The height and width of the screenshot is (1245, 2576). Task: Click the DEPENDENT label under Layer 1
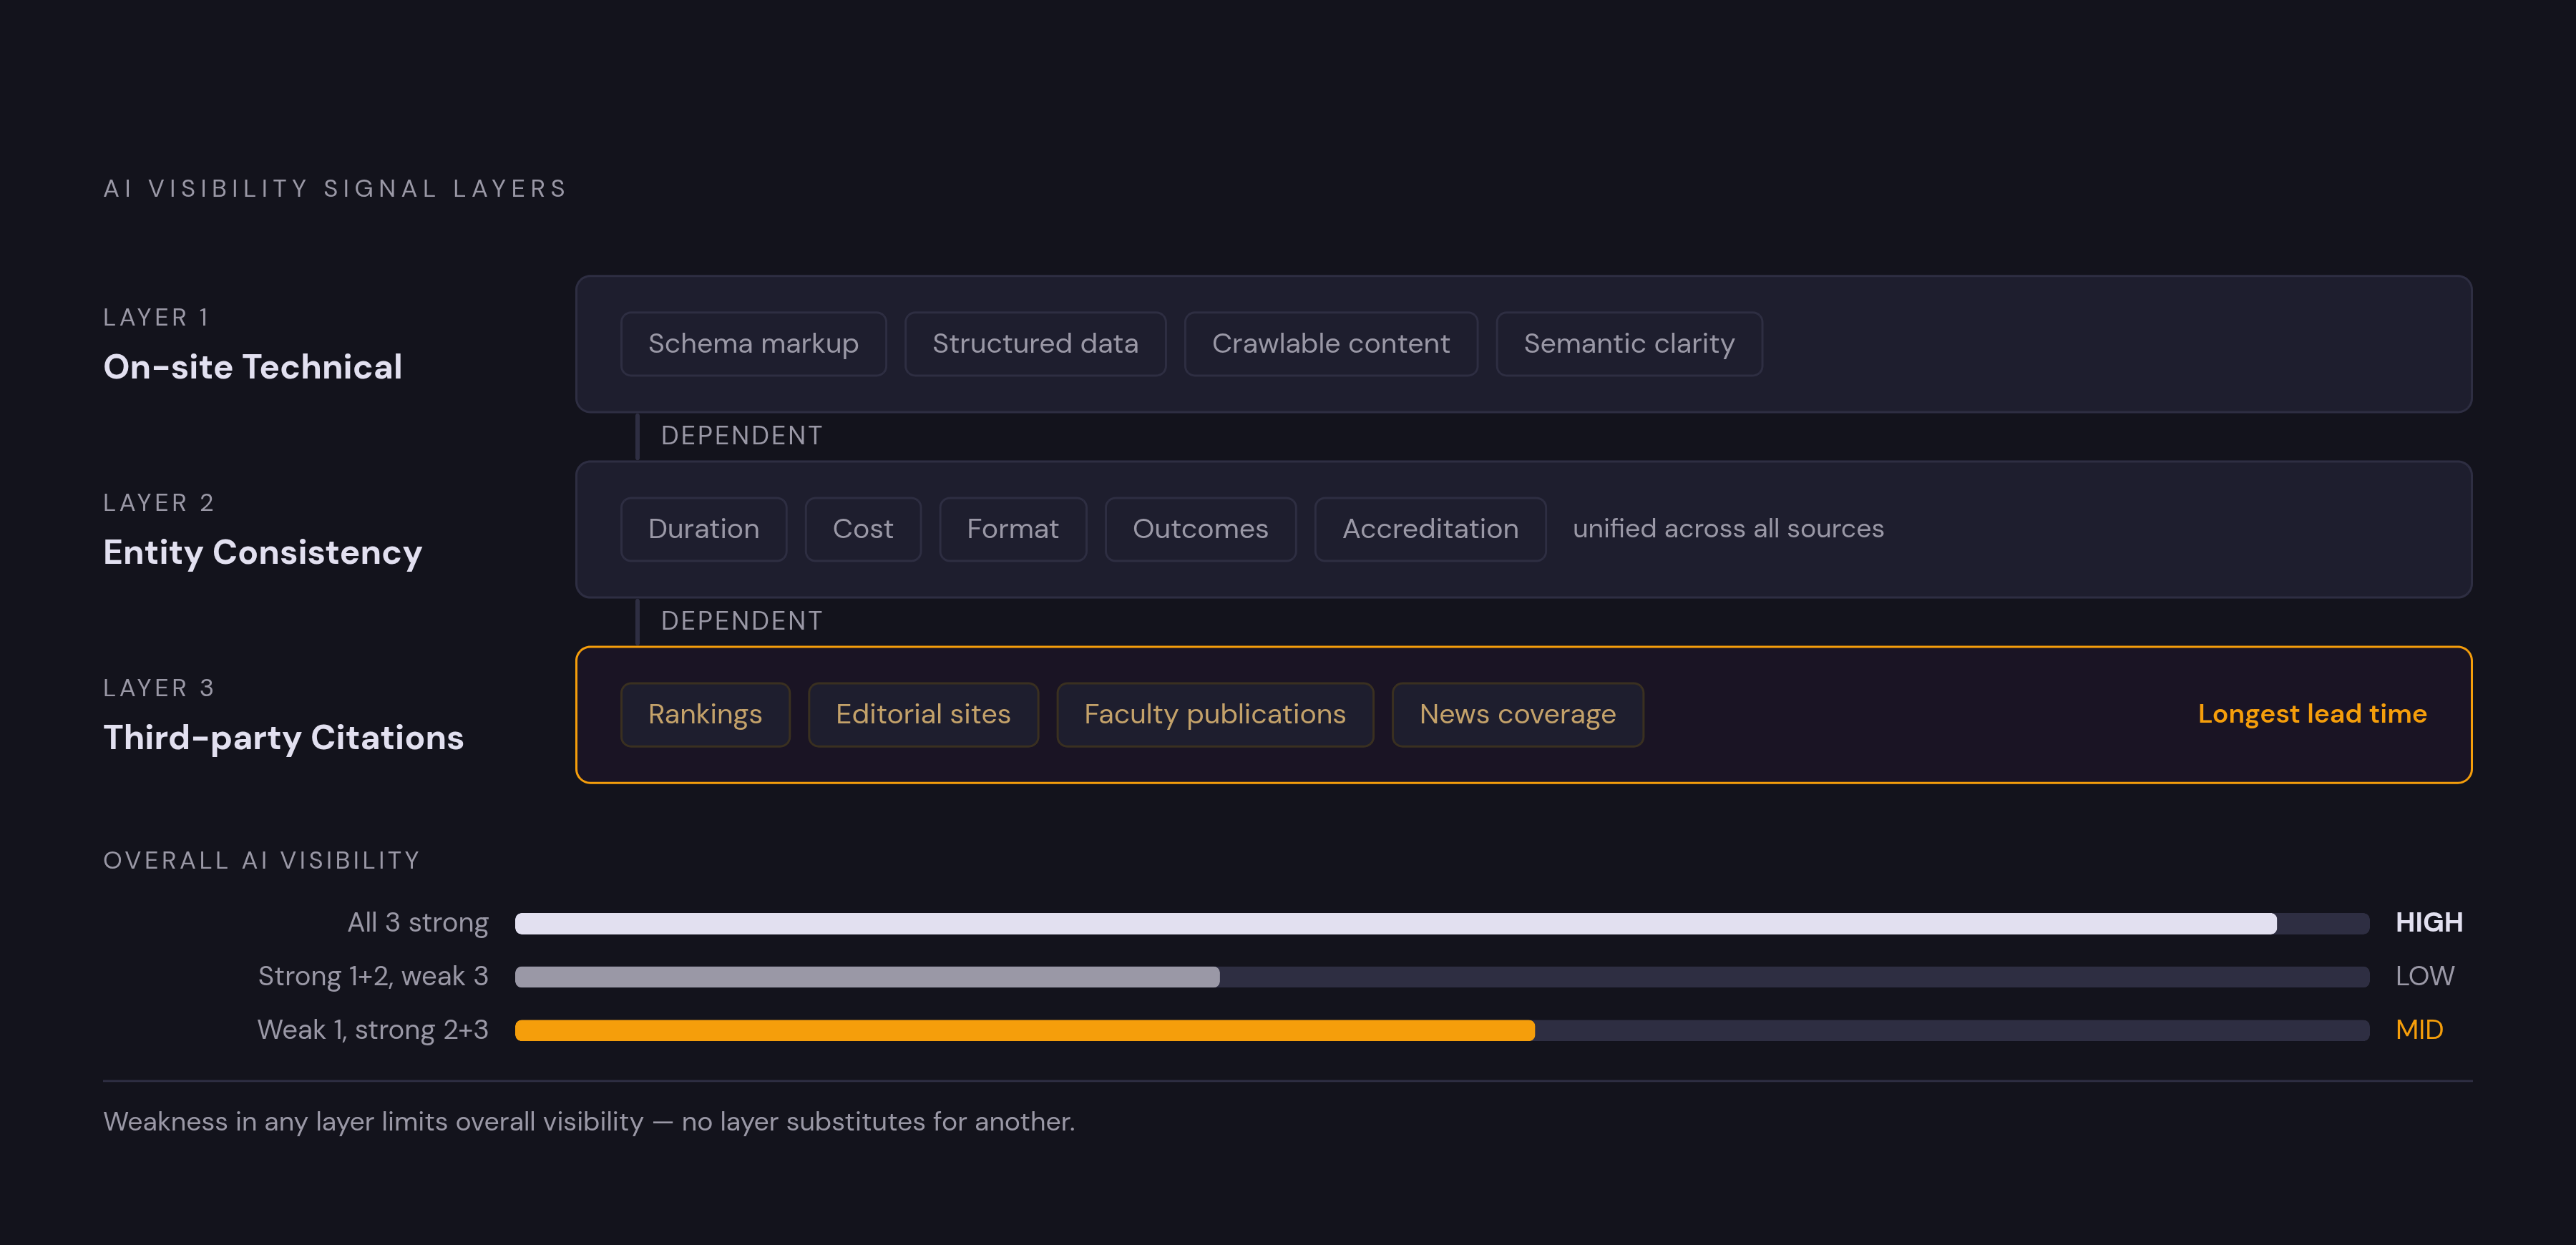[x=742, y=436]
